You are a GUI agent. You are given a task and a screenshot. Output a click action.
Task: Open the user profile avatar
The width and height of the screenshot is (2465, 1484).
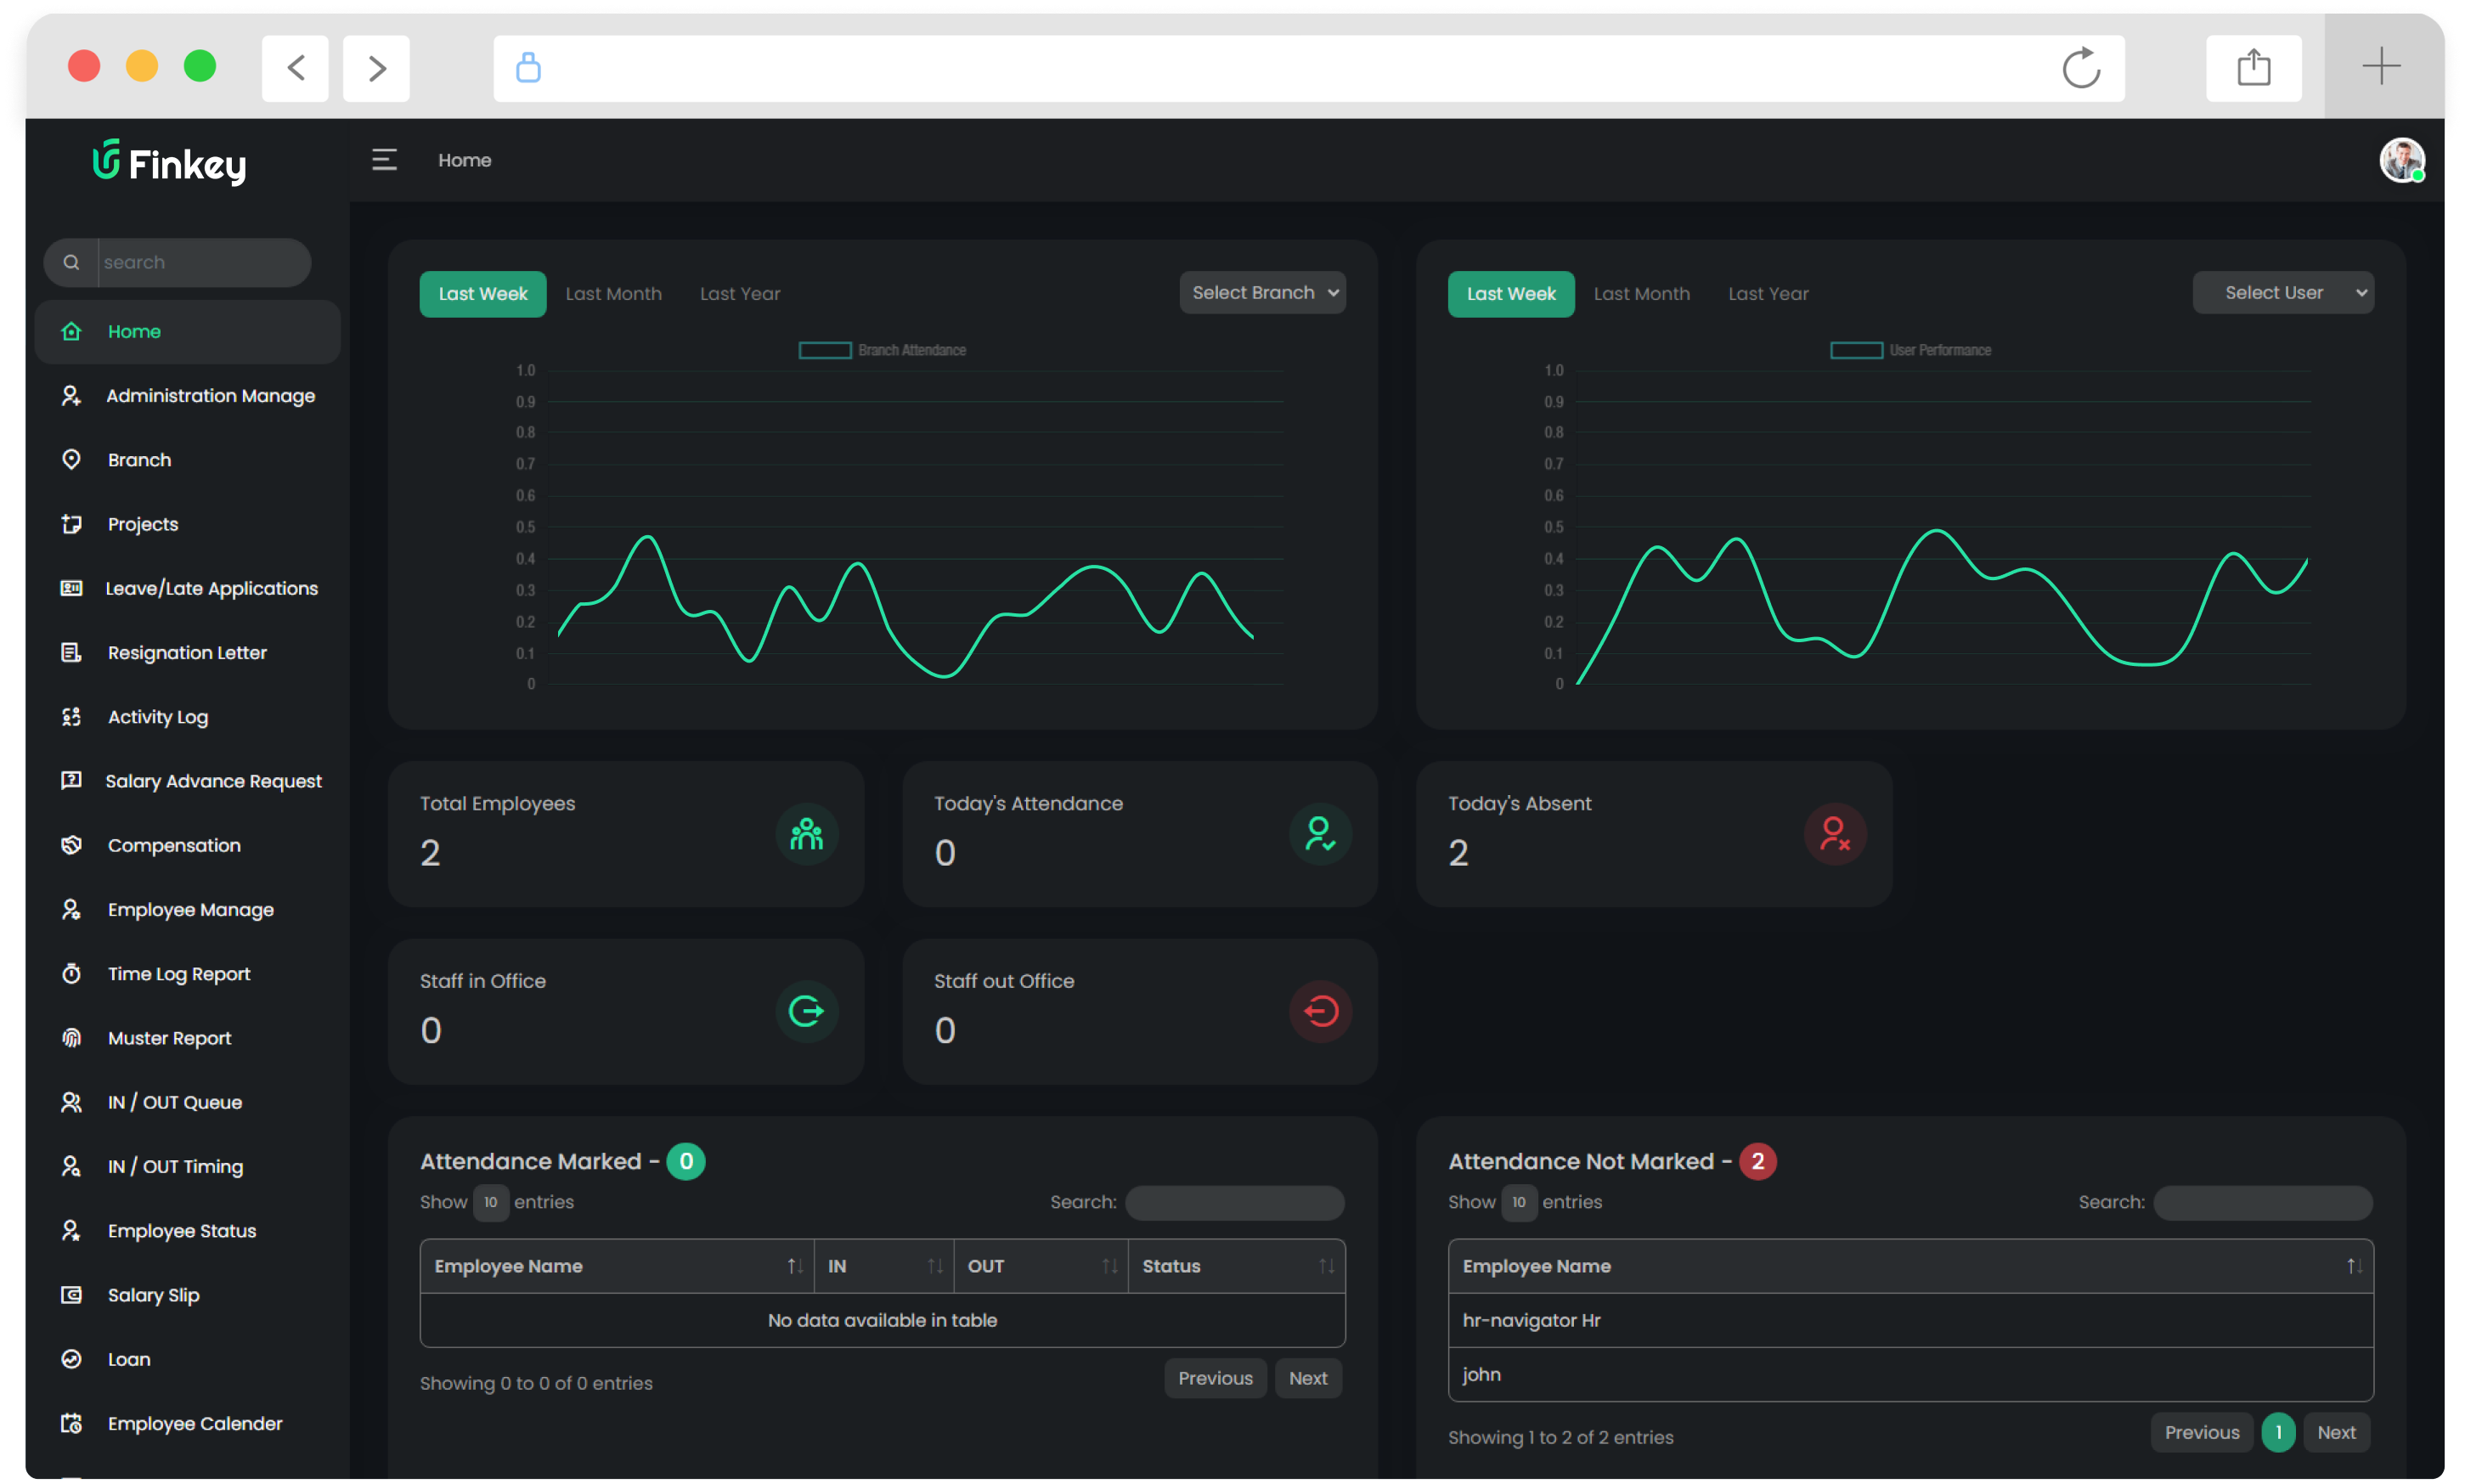pyautogui.click(x=2401, y=160)
